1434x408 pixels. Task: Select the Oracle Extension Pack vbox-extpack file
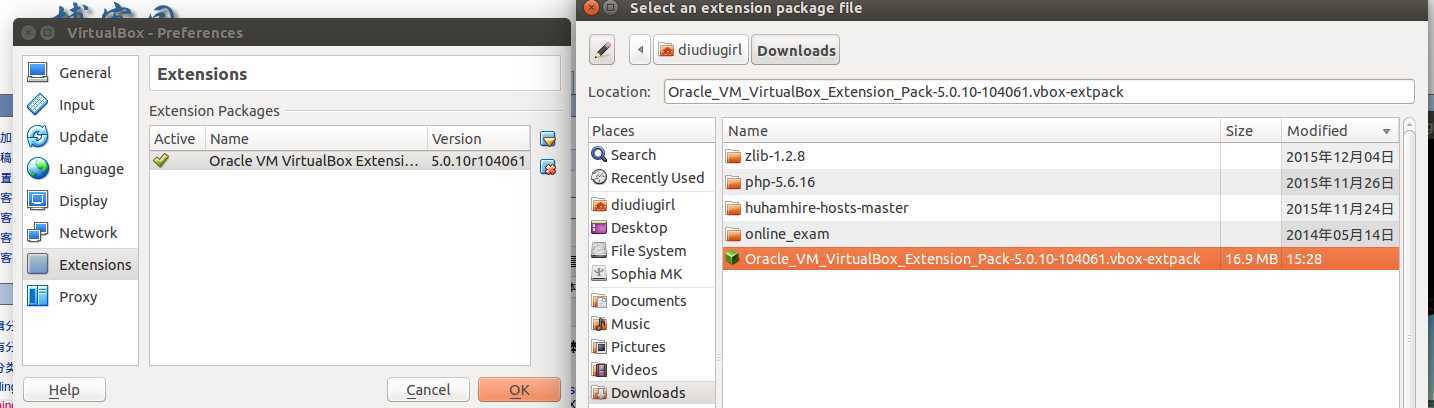1060,259
